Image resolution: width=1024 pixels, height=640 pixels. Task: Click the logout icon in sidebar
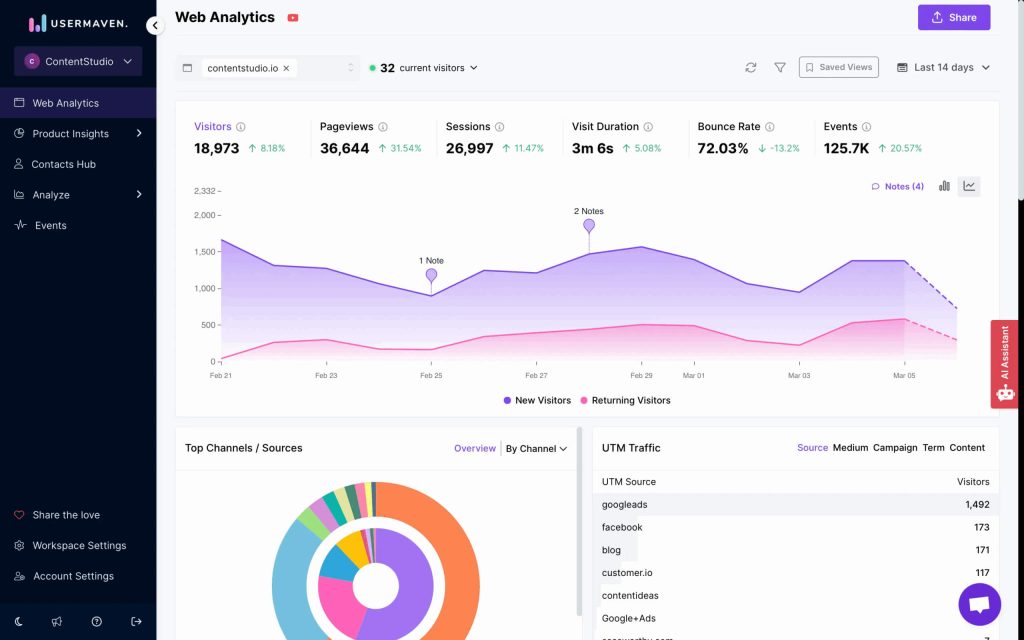click(x=136, y=621)
